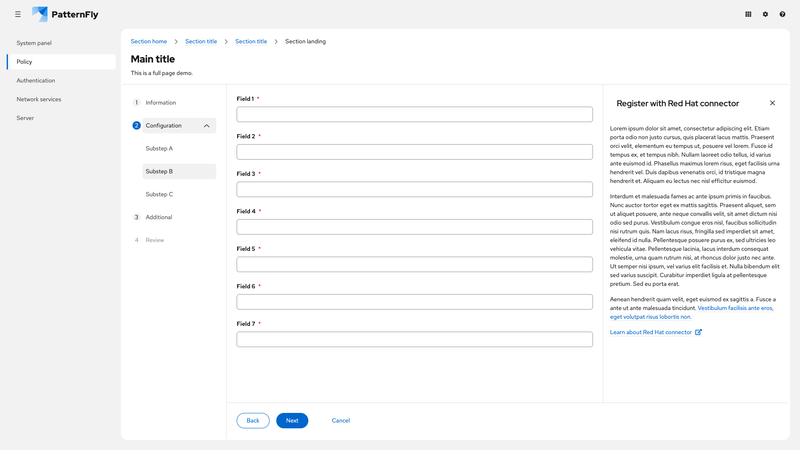Click step number 2 blue circle

[136, 126]
